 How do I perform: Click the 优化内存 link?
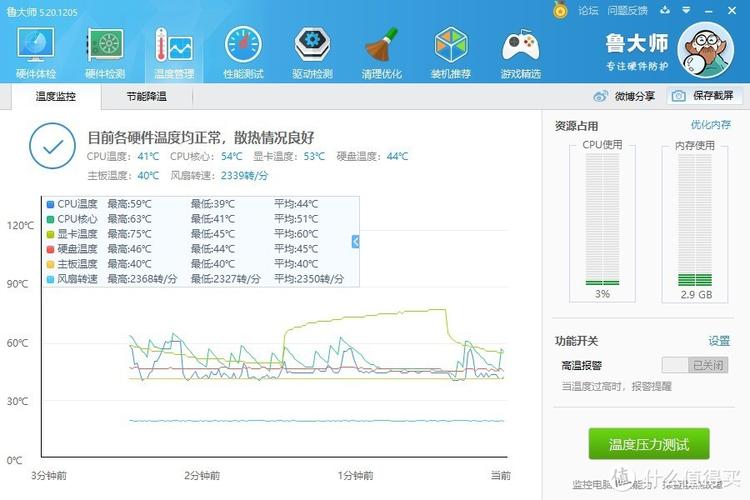[x=710, y=125]
